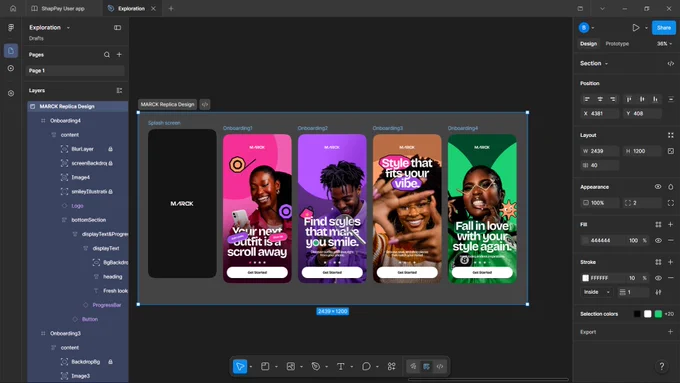Select the Comment tool in bottom toolbar
This screenshot has width=680, height=383.
tap(366, 367)
